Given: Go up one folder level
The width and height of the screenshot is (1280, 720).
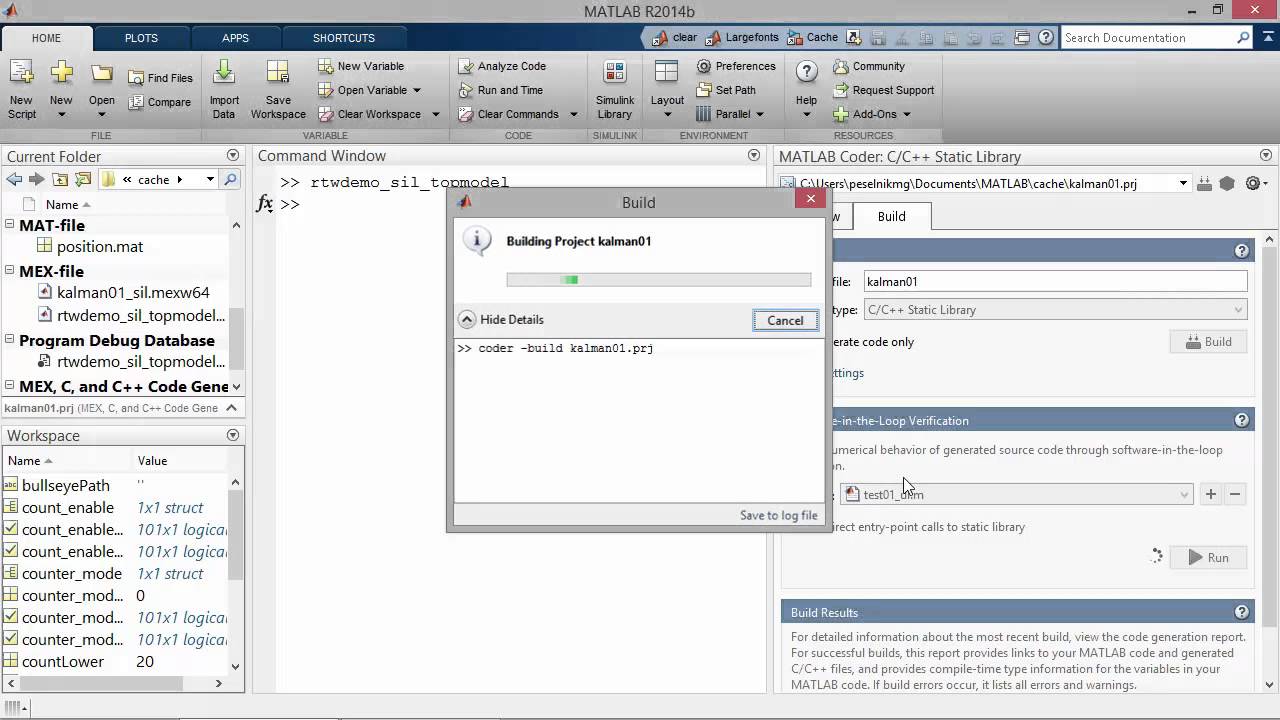Looking at the screenshot, I should coord(60,180).
